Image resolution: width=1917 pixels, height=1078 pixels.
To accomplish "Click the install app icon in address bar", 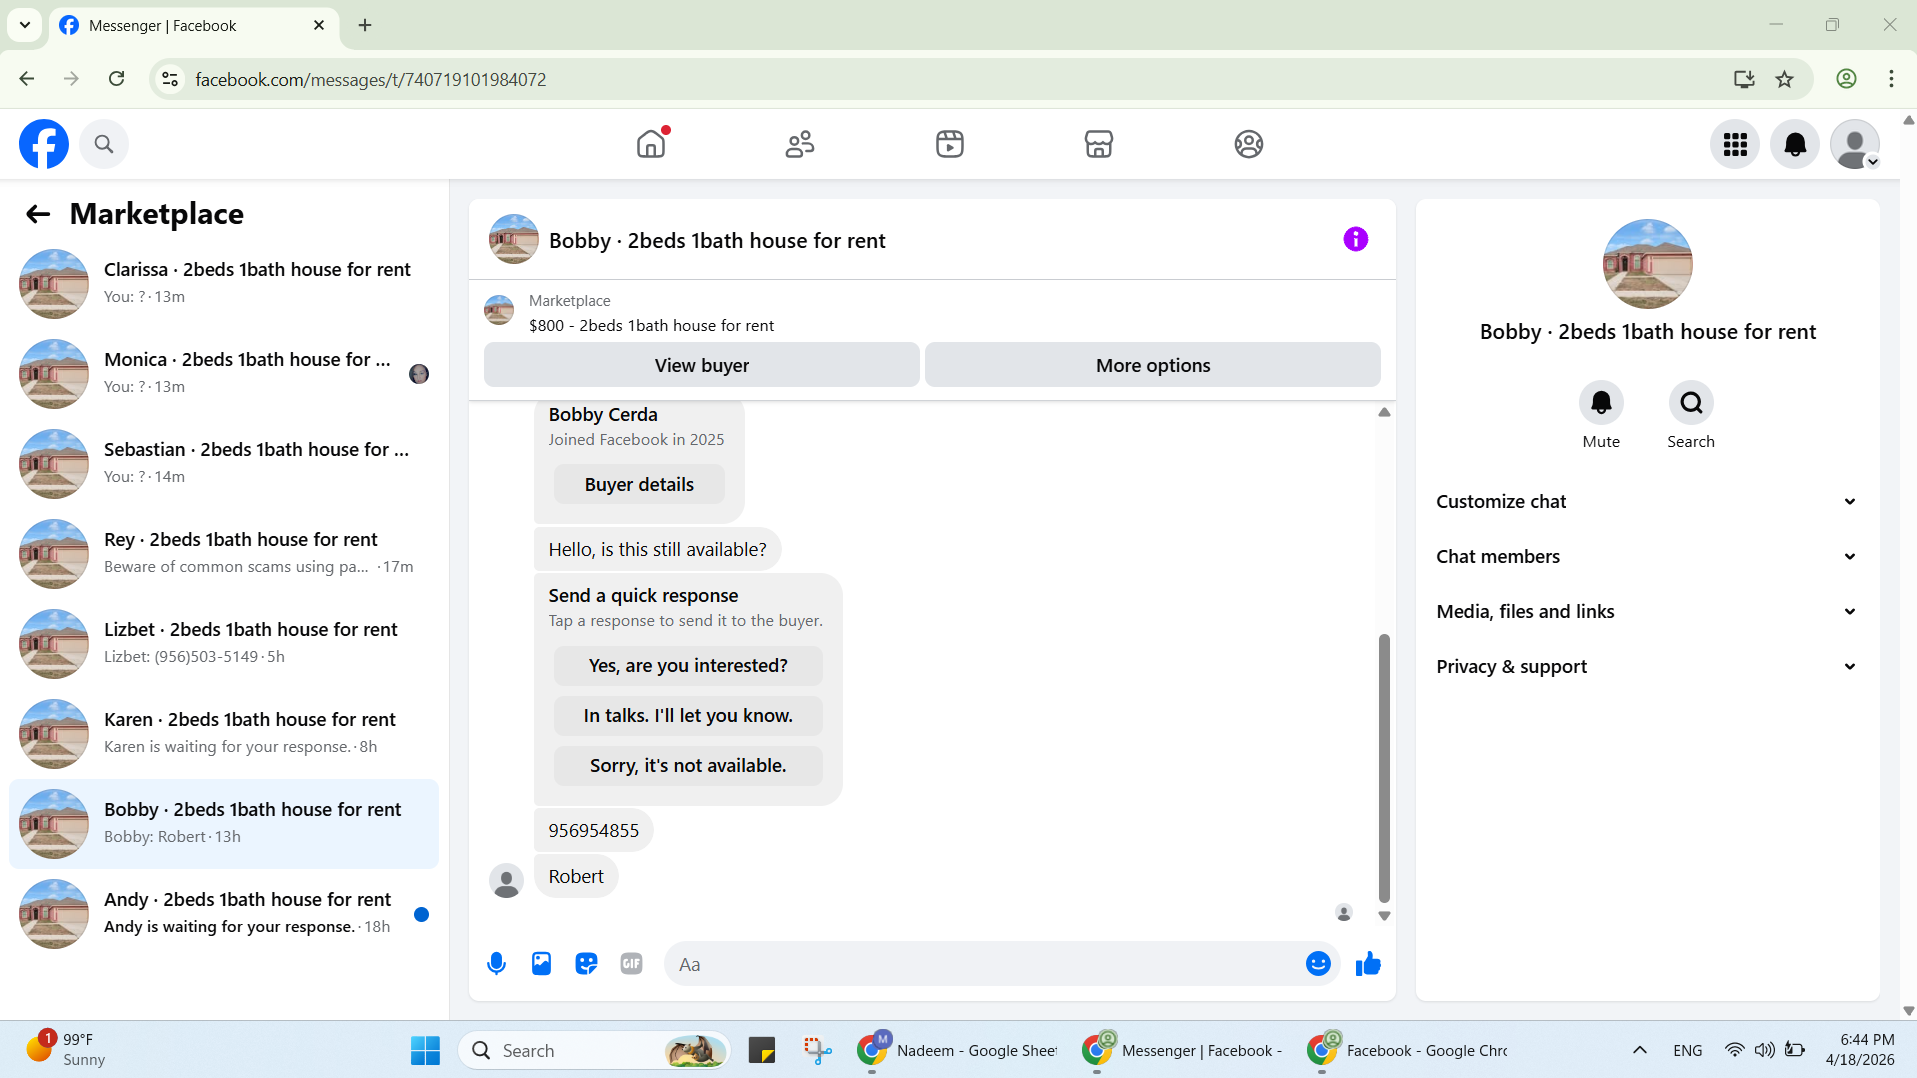I will pos(1744,79).
